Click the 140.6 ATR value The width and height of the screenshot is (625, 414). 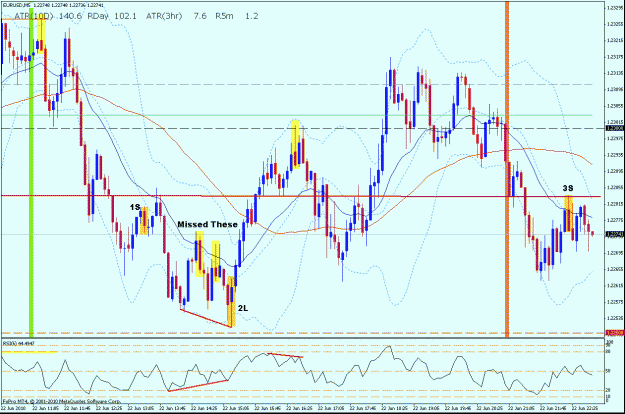tap(70, 16)
